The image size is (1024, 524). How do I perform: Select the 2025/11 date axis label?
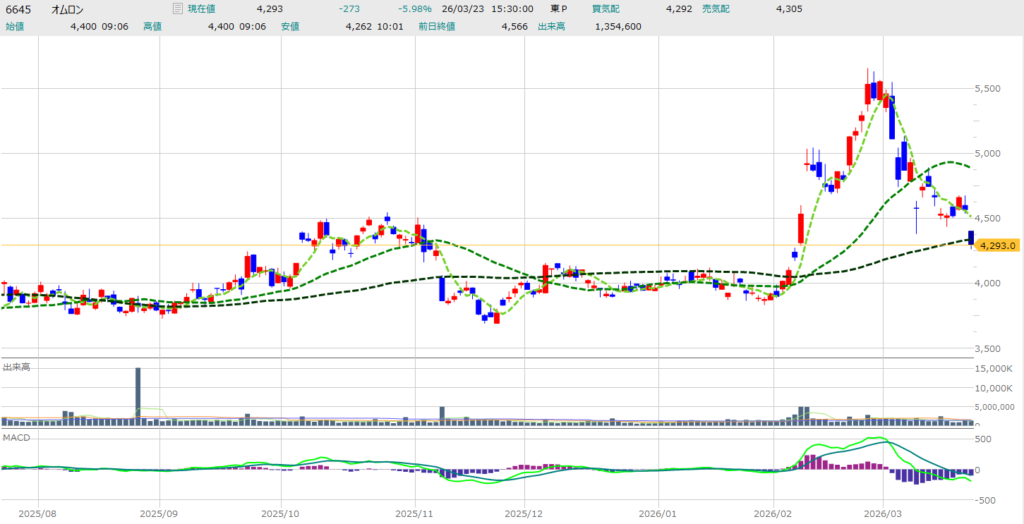coord(412,510)
